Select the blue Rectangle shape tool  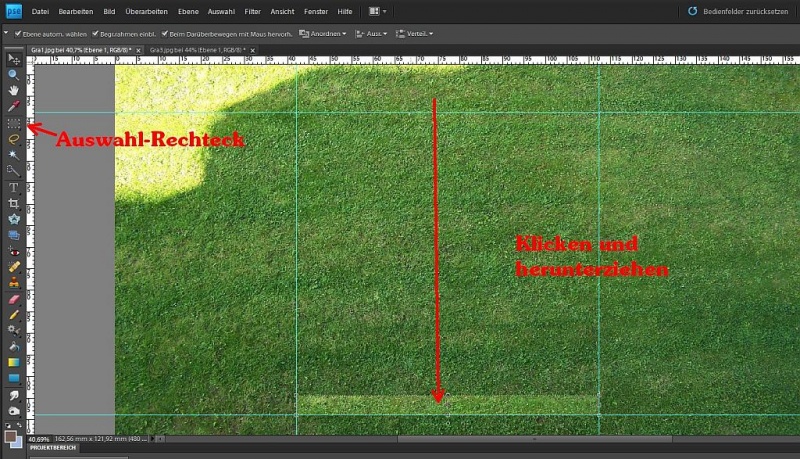click(14, 378)
